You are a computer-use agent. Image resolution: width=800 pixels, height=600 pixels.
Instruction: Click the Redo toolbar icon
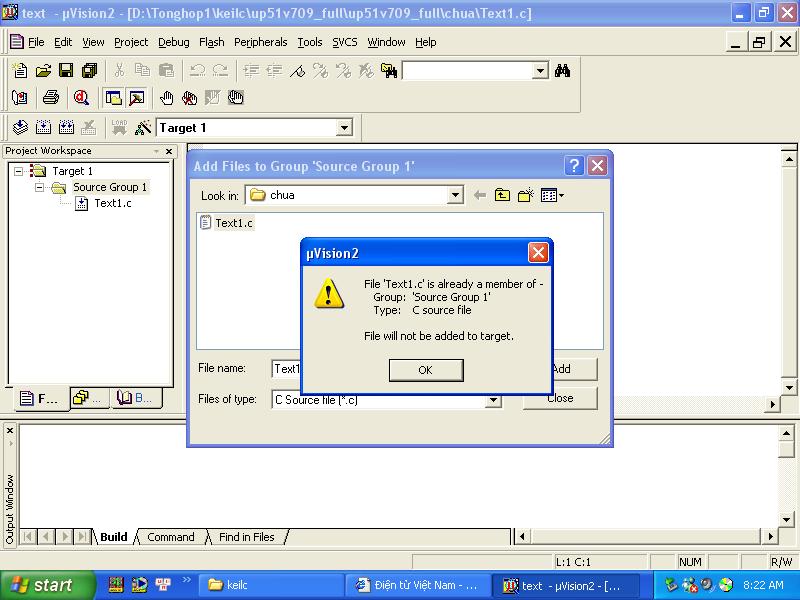coord(220,70)
